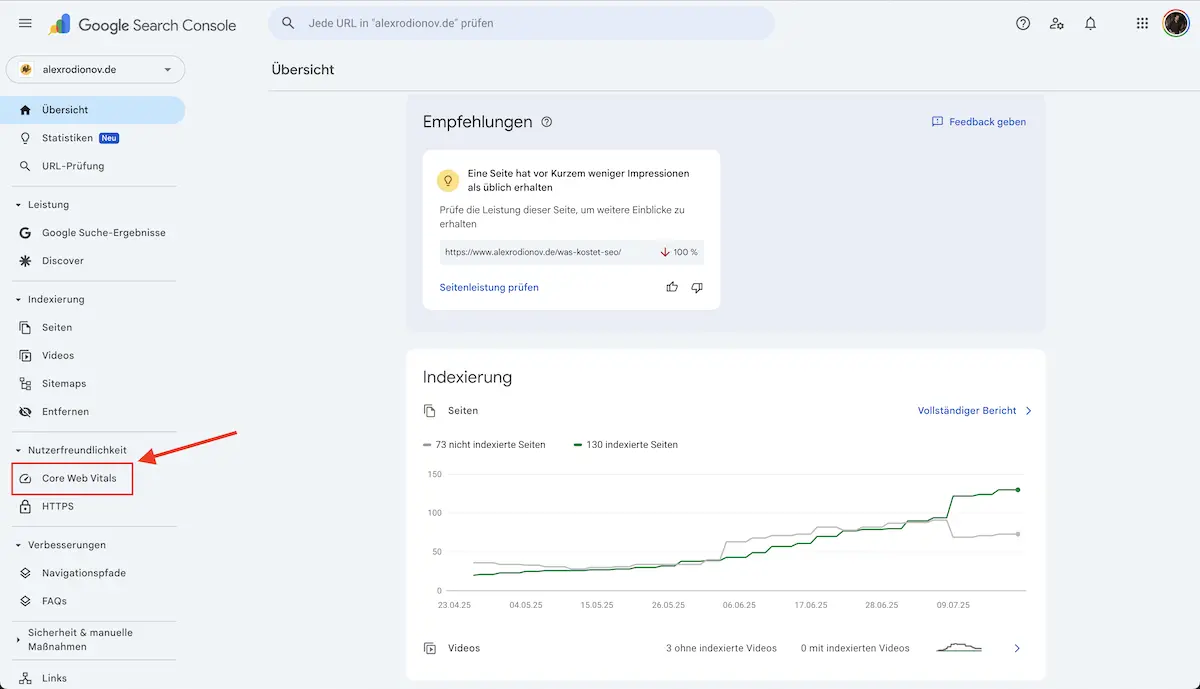Viewport: 1200px width, 689px height.
Task: Click the Neu badge beside Statistiken
Action: (x=109, y=138)
